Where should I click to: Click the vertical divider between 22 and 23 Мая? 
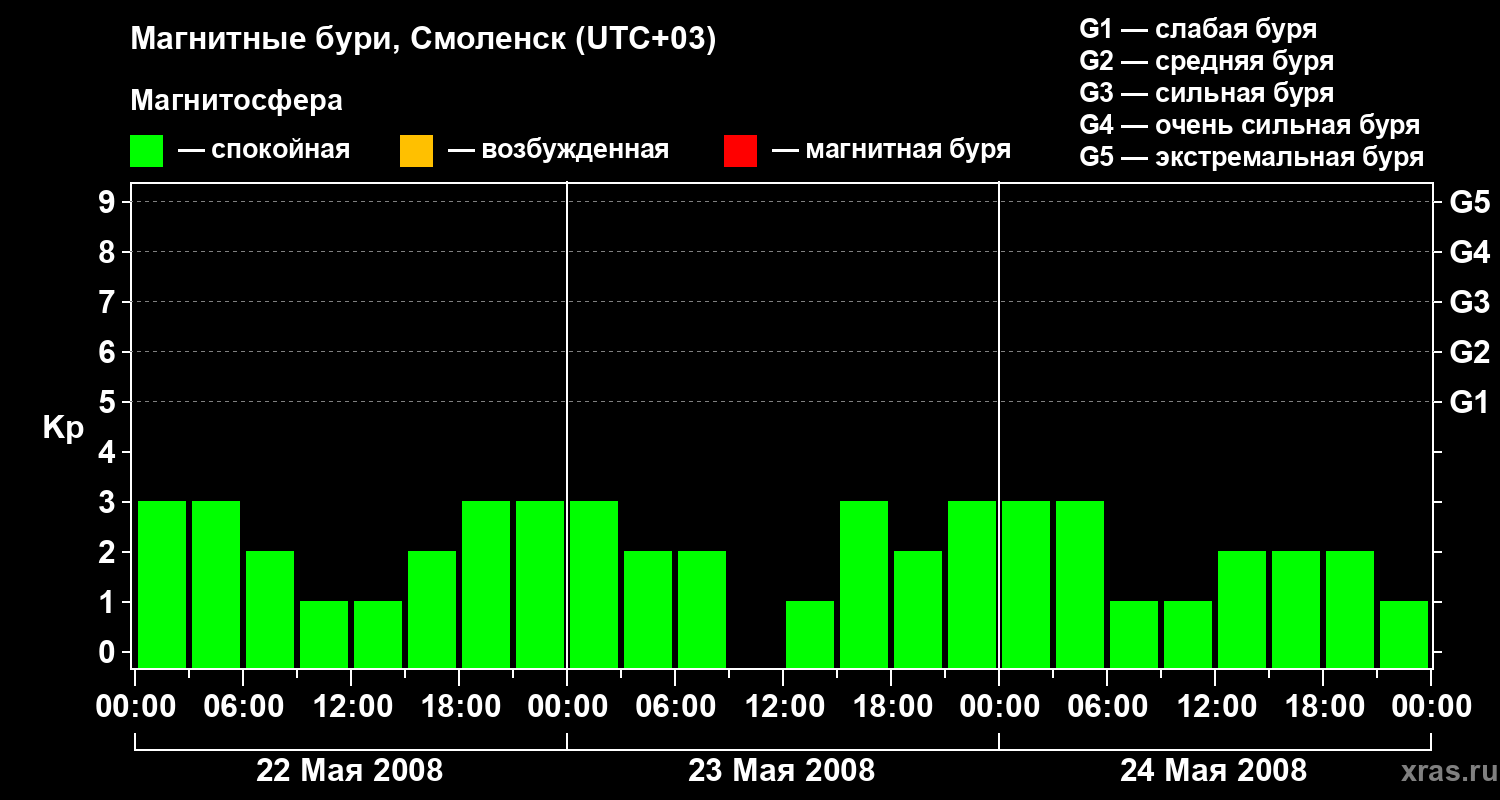click(567, 425)
